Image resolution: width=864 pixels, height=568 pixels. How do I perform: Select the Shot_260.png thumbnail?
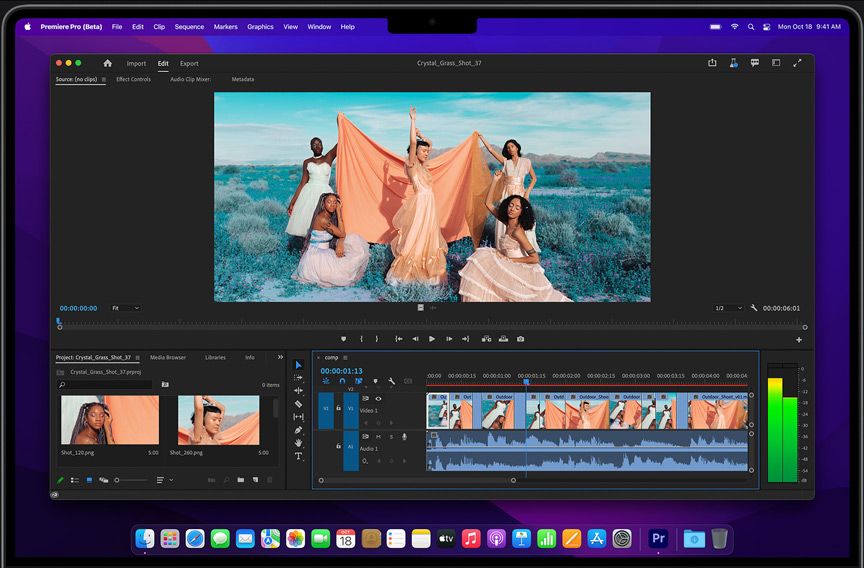(218, 420)
